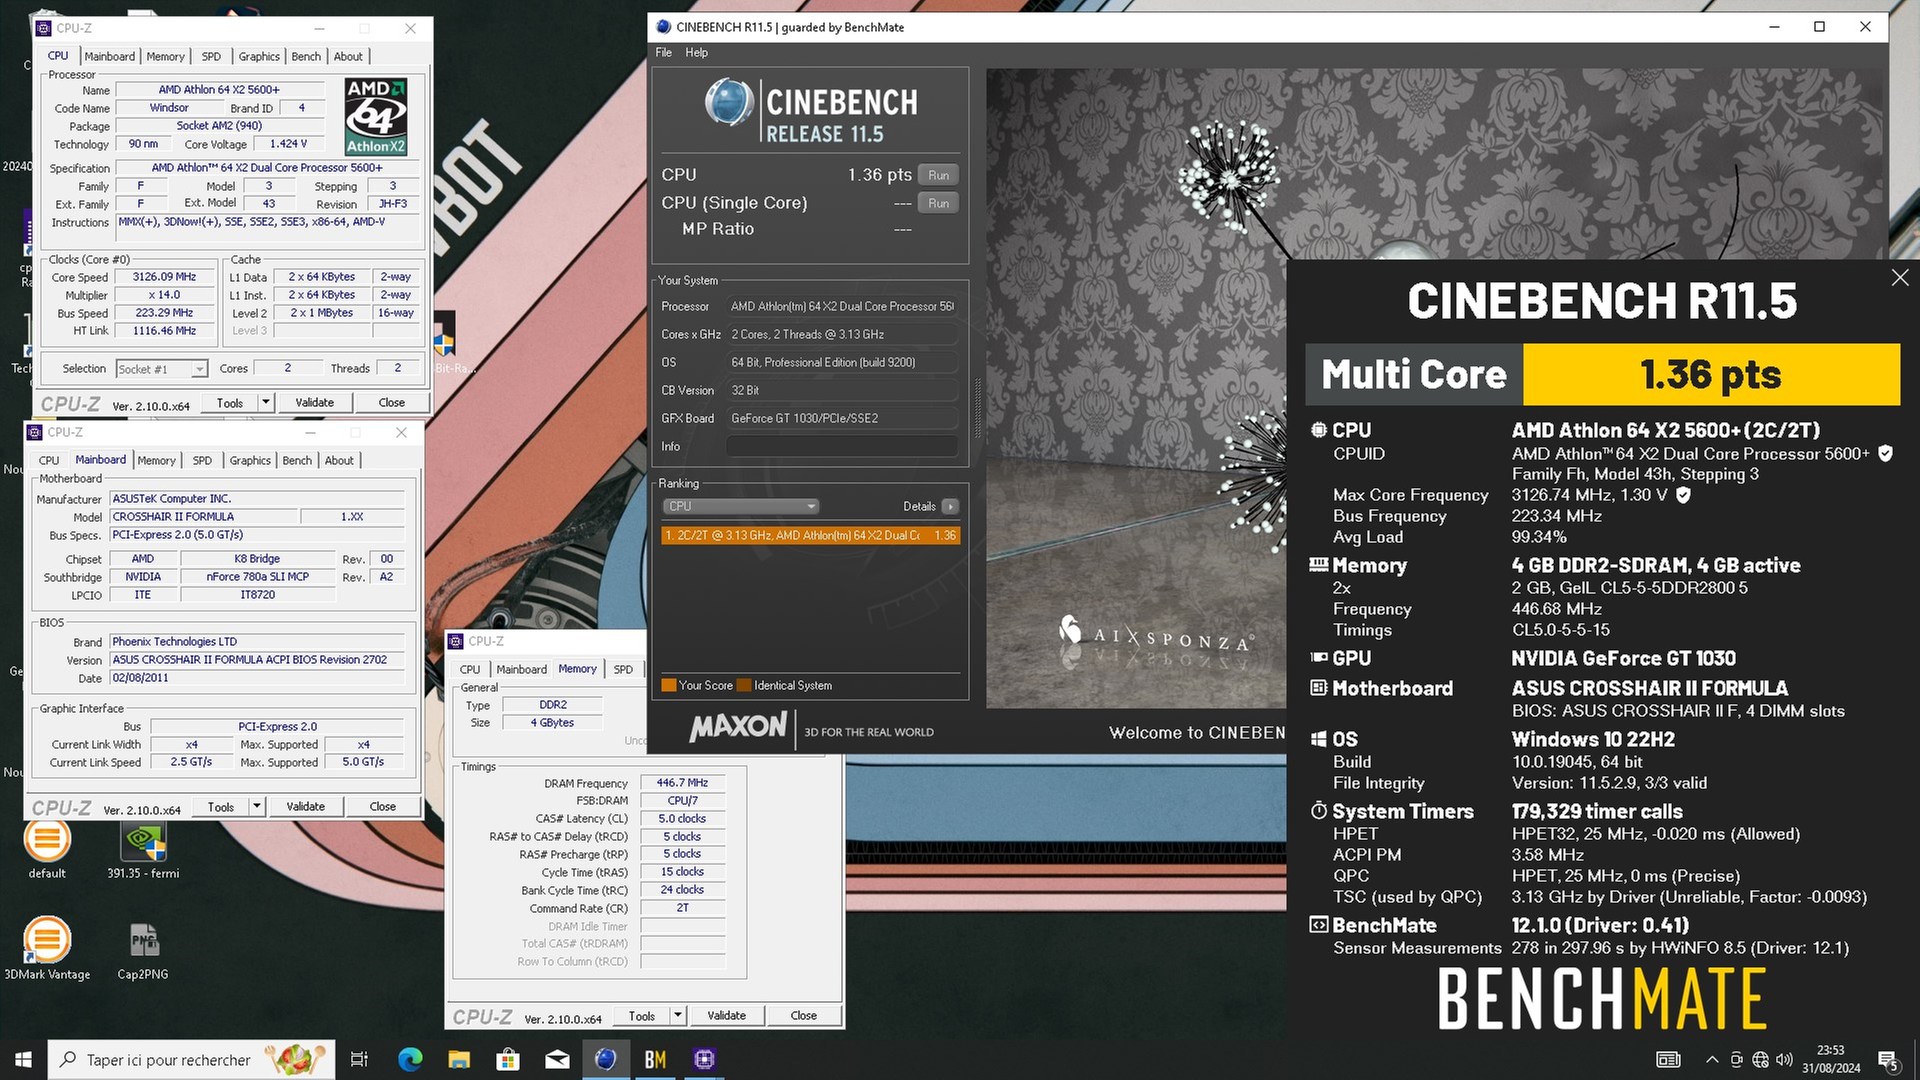1920x1080 pixels.
Task: Expand Tools dropdown arrow in Mainboard CPU-Z window
Action: pyautogui.click(x=257, y=807)
